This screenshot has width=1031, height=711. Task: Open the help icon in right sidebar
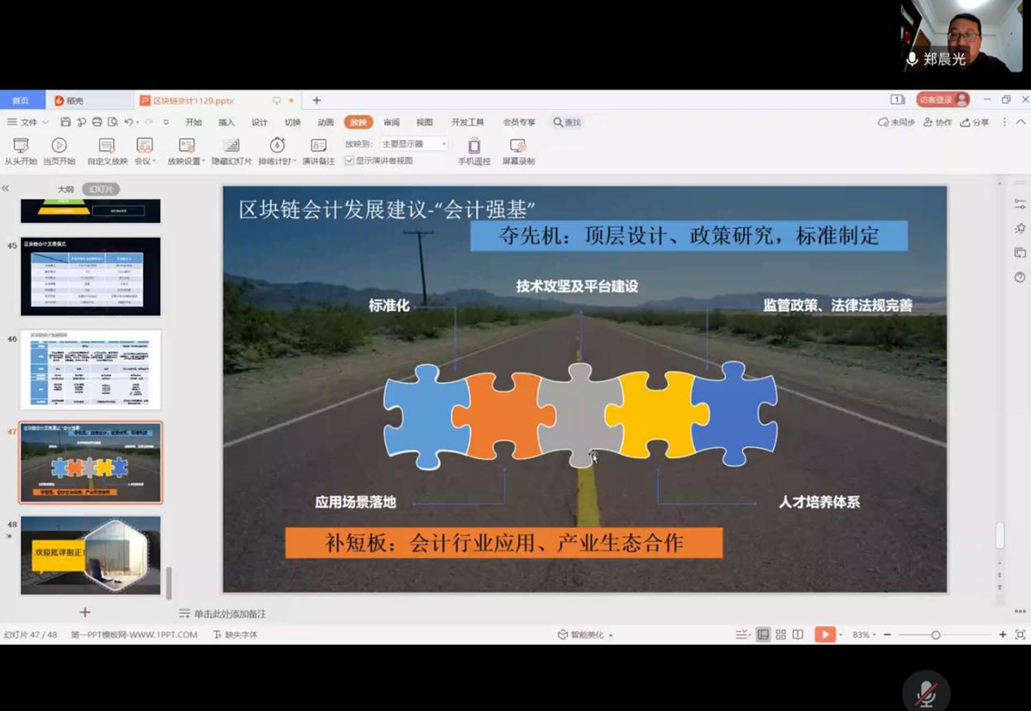pyautogui.click(x=1019, y=277)
